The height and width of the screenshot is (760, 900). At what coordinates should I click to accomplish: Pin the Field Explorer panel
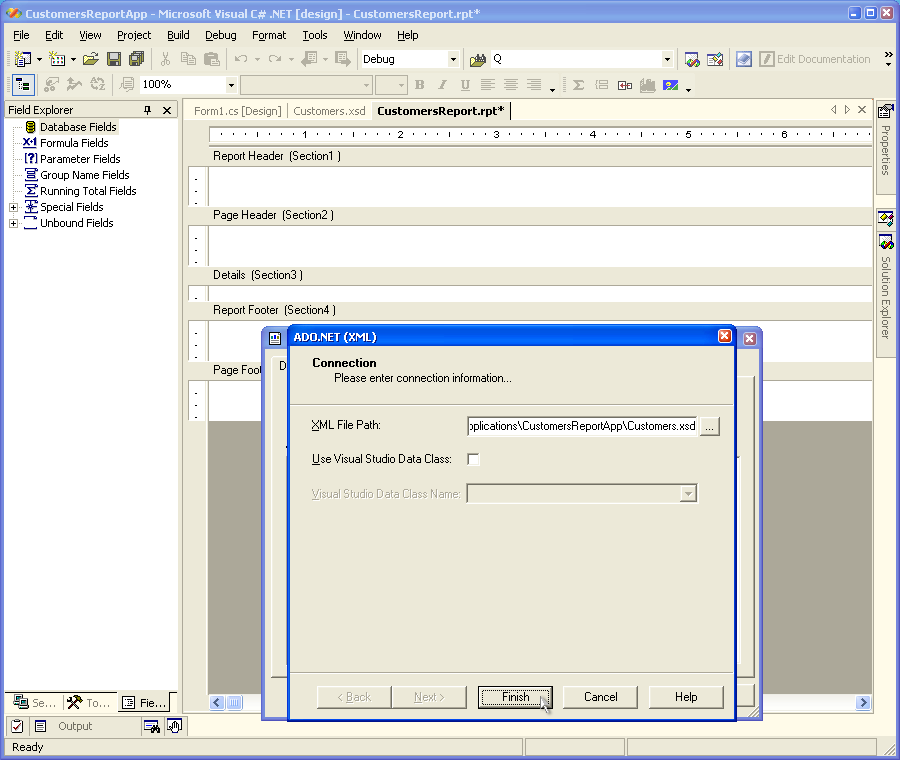point(148,110)
